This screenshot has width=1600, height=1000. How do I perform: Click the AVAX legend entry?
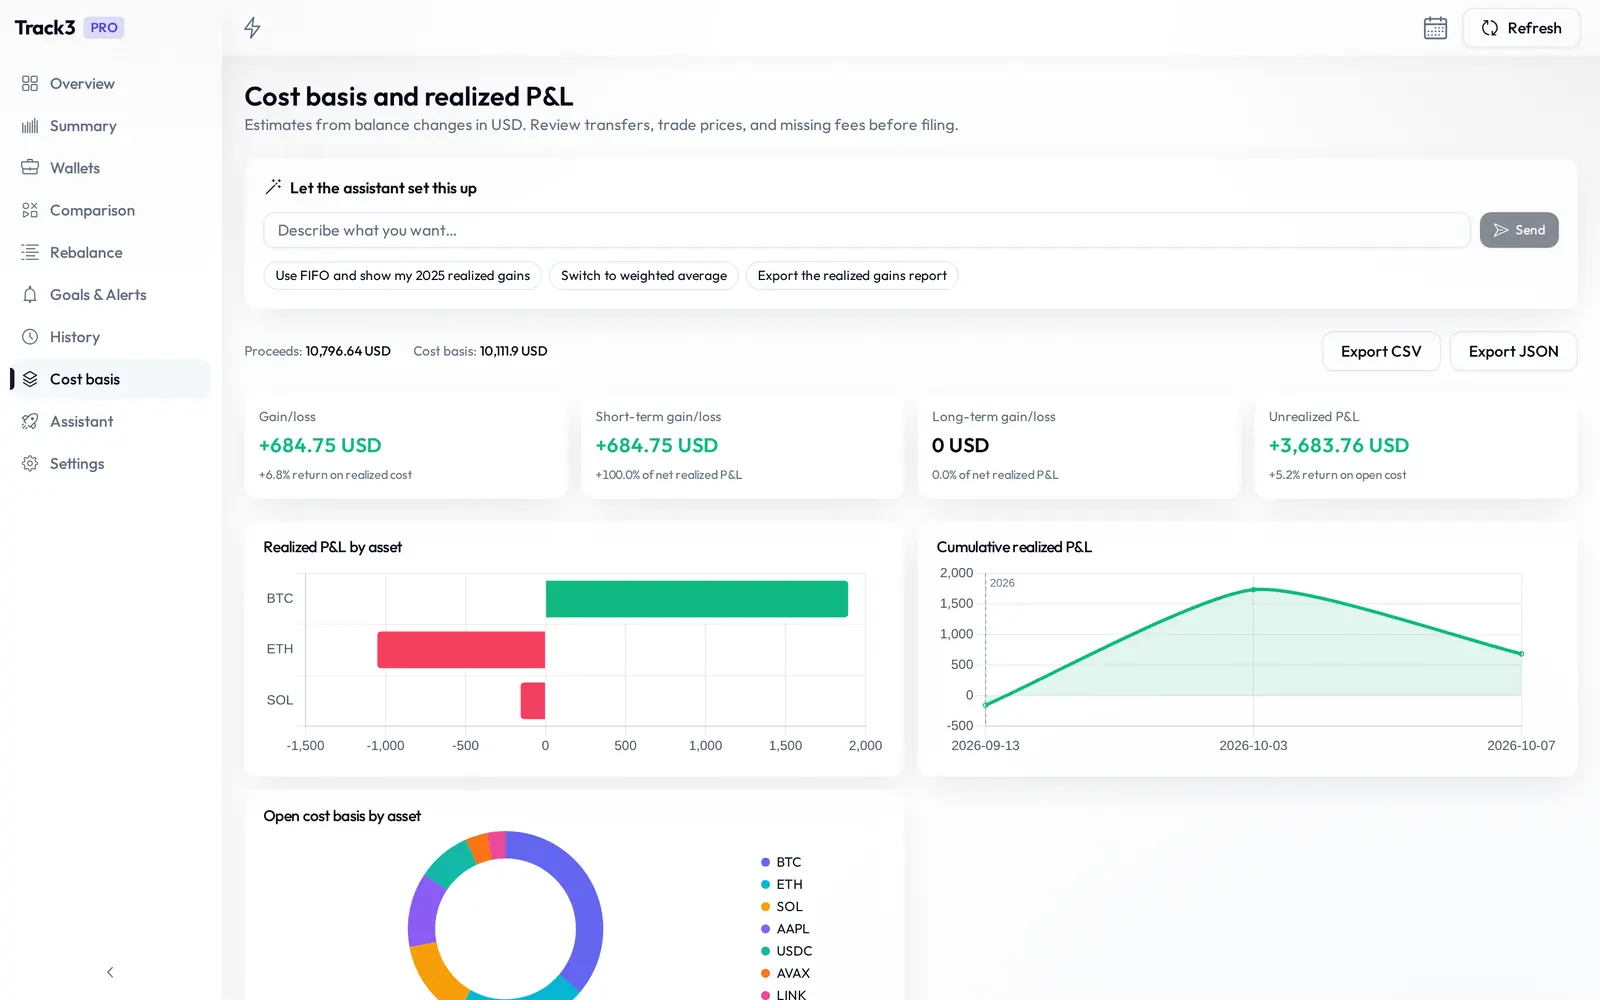click(x=785, y=973)
